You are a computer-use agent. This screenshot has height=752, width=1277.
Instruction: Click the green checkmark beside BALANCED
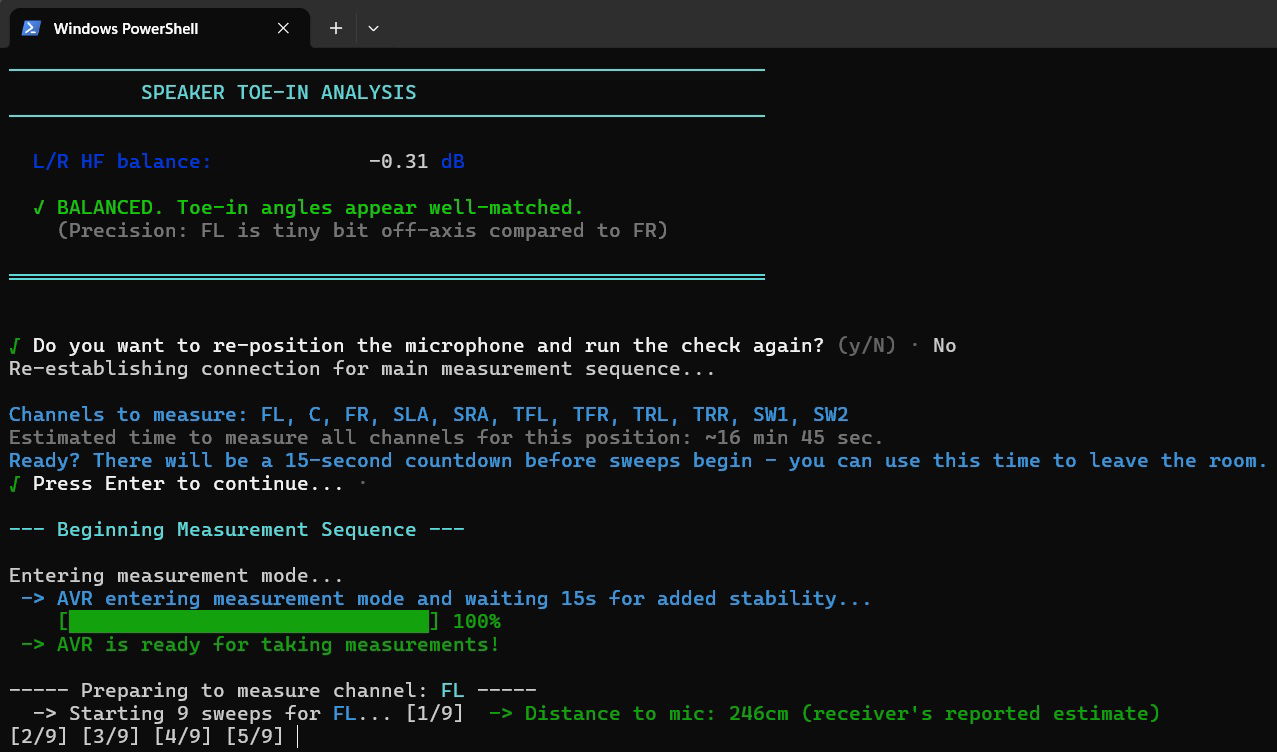point(39,208)
